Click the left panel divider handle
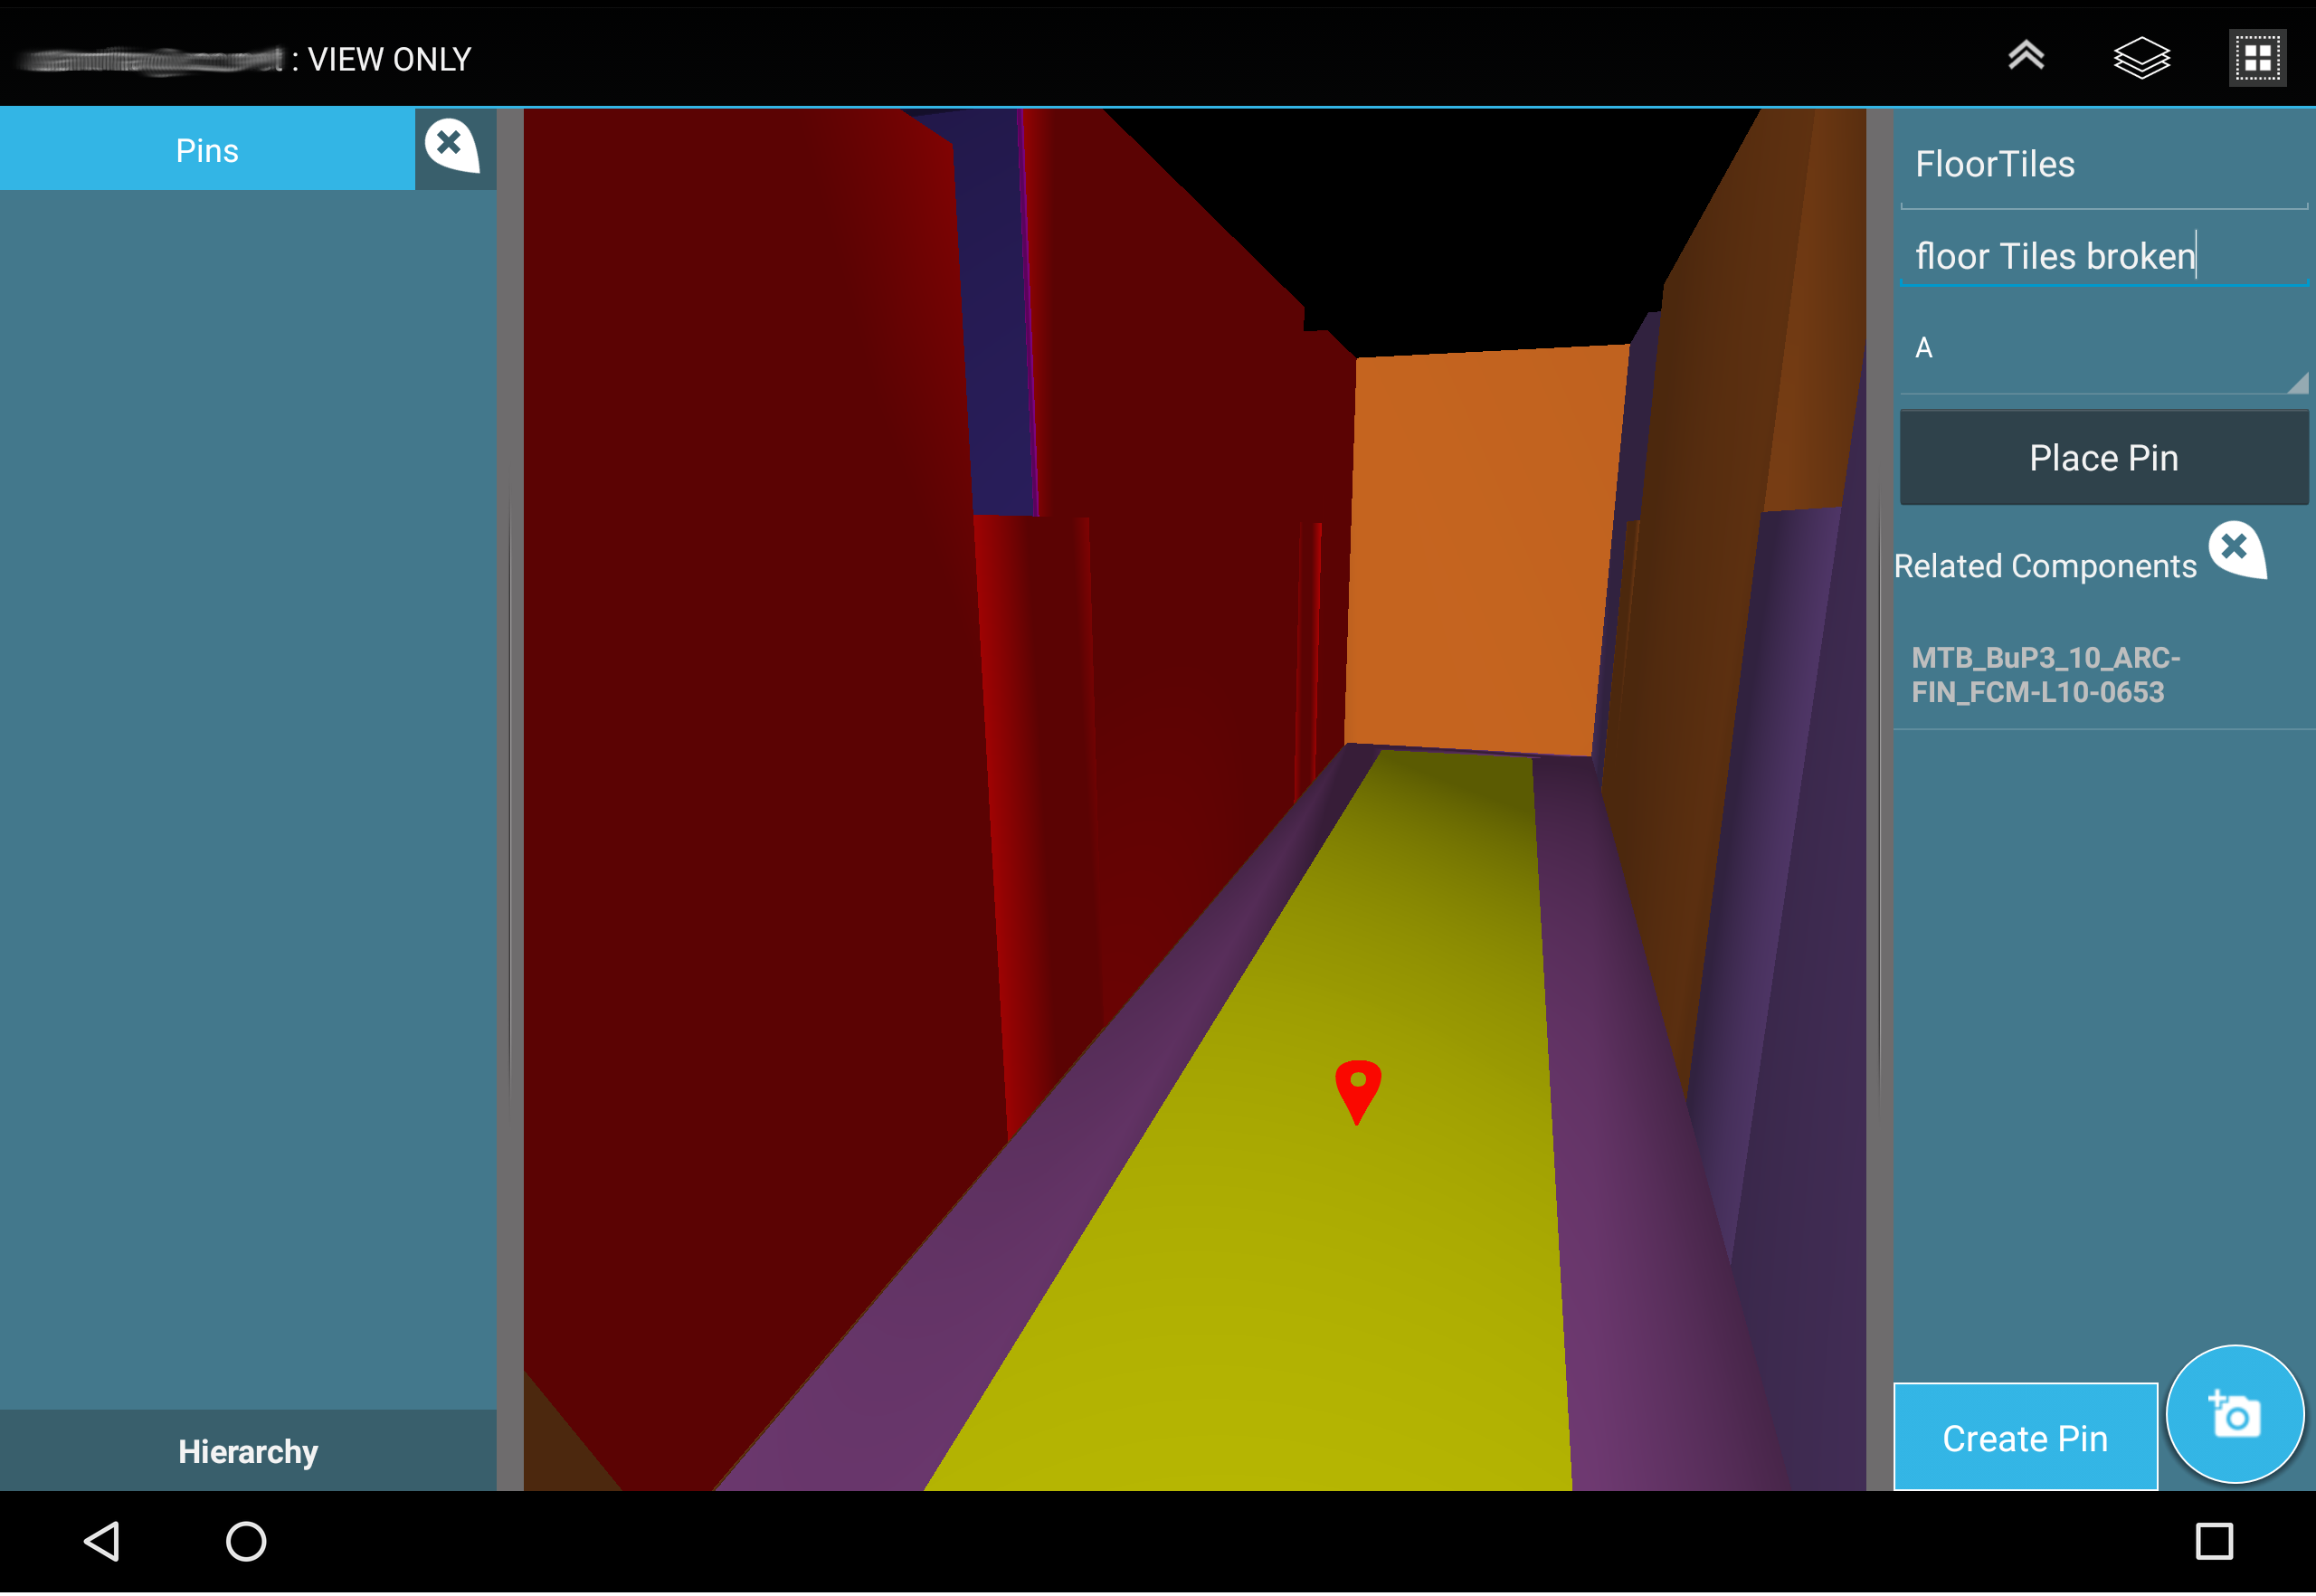Screen dimensions: 2316x1596 click(510, 798)
